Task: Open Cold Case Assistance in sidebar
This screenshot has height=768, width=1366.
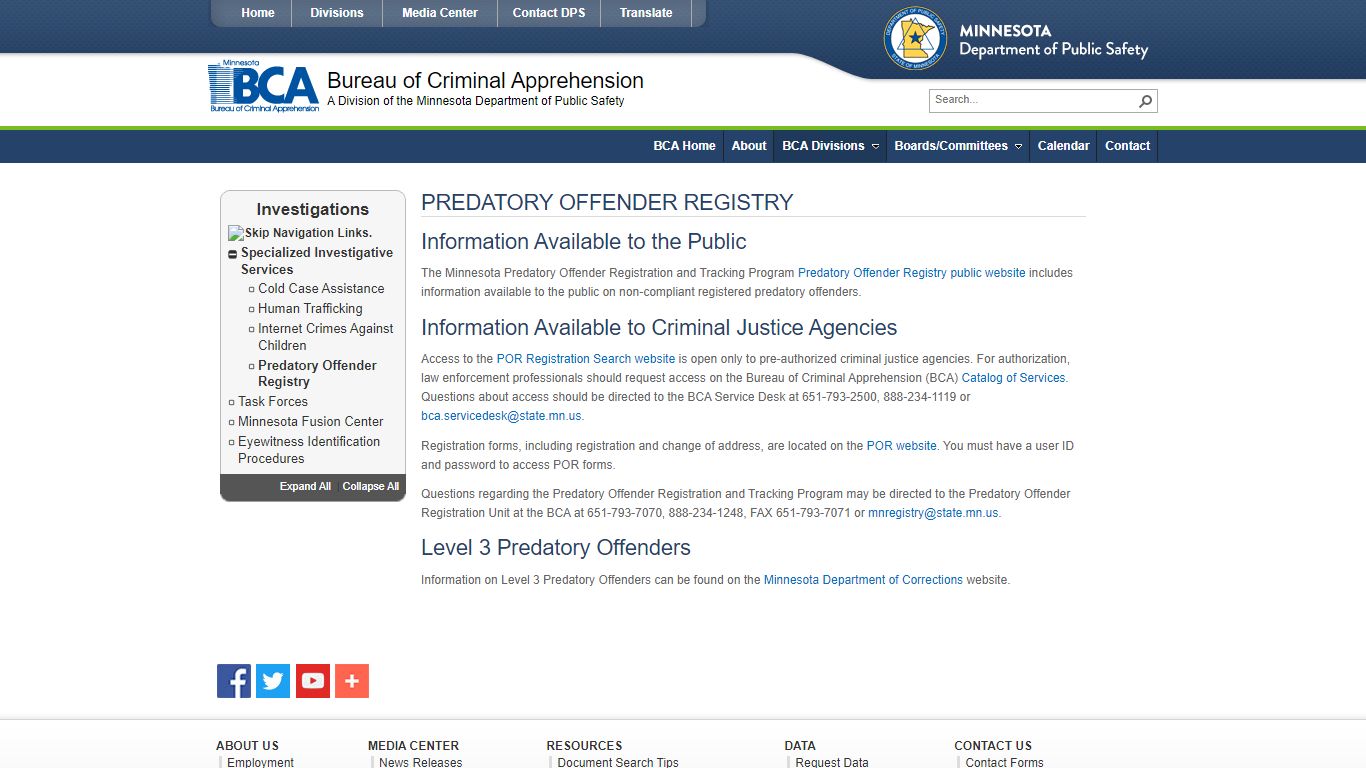Action: 321,288
